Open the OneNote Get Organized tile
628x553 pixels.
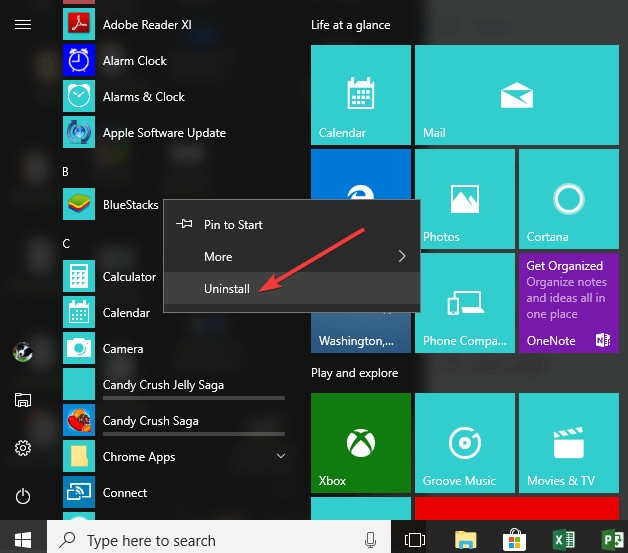coord(569,303)
